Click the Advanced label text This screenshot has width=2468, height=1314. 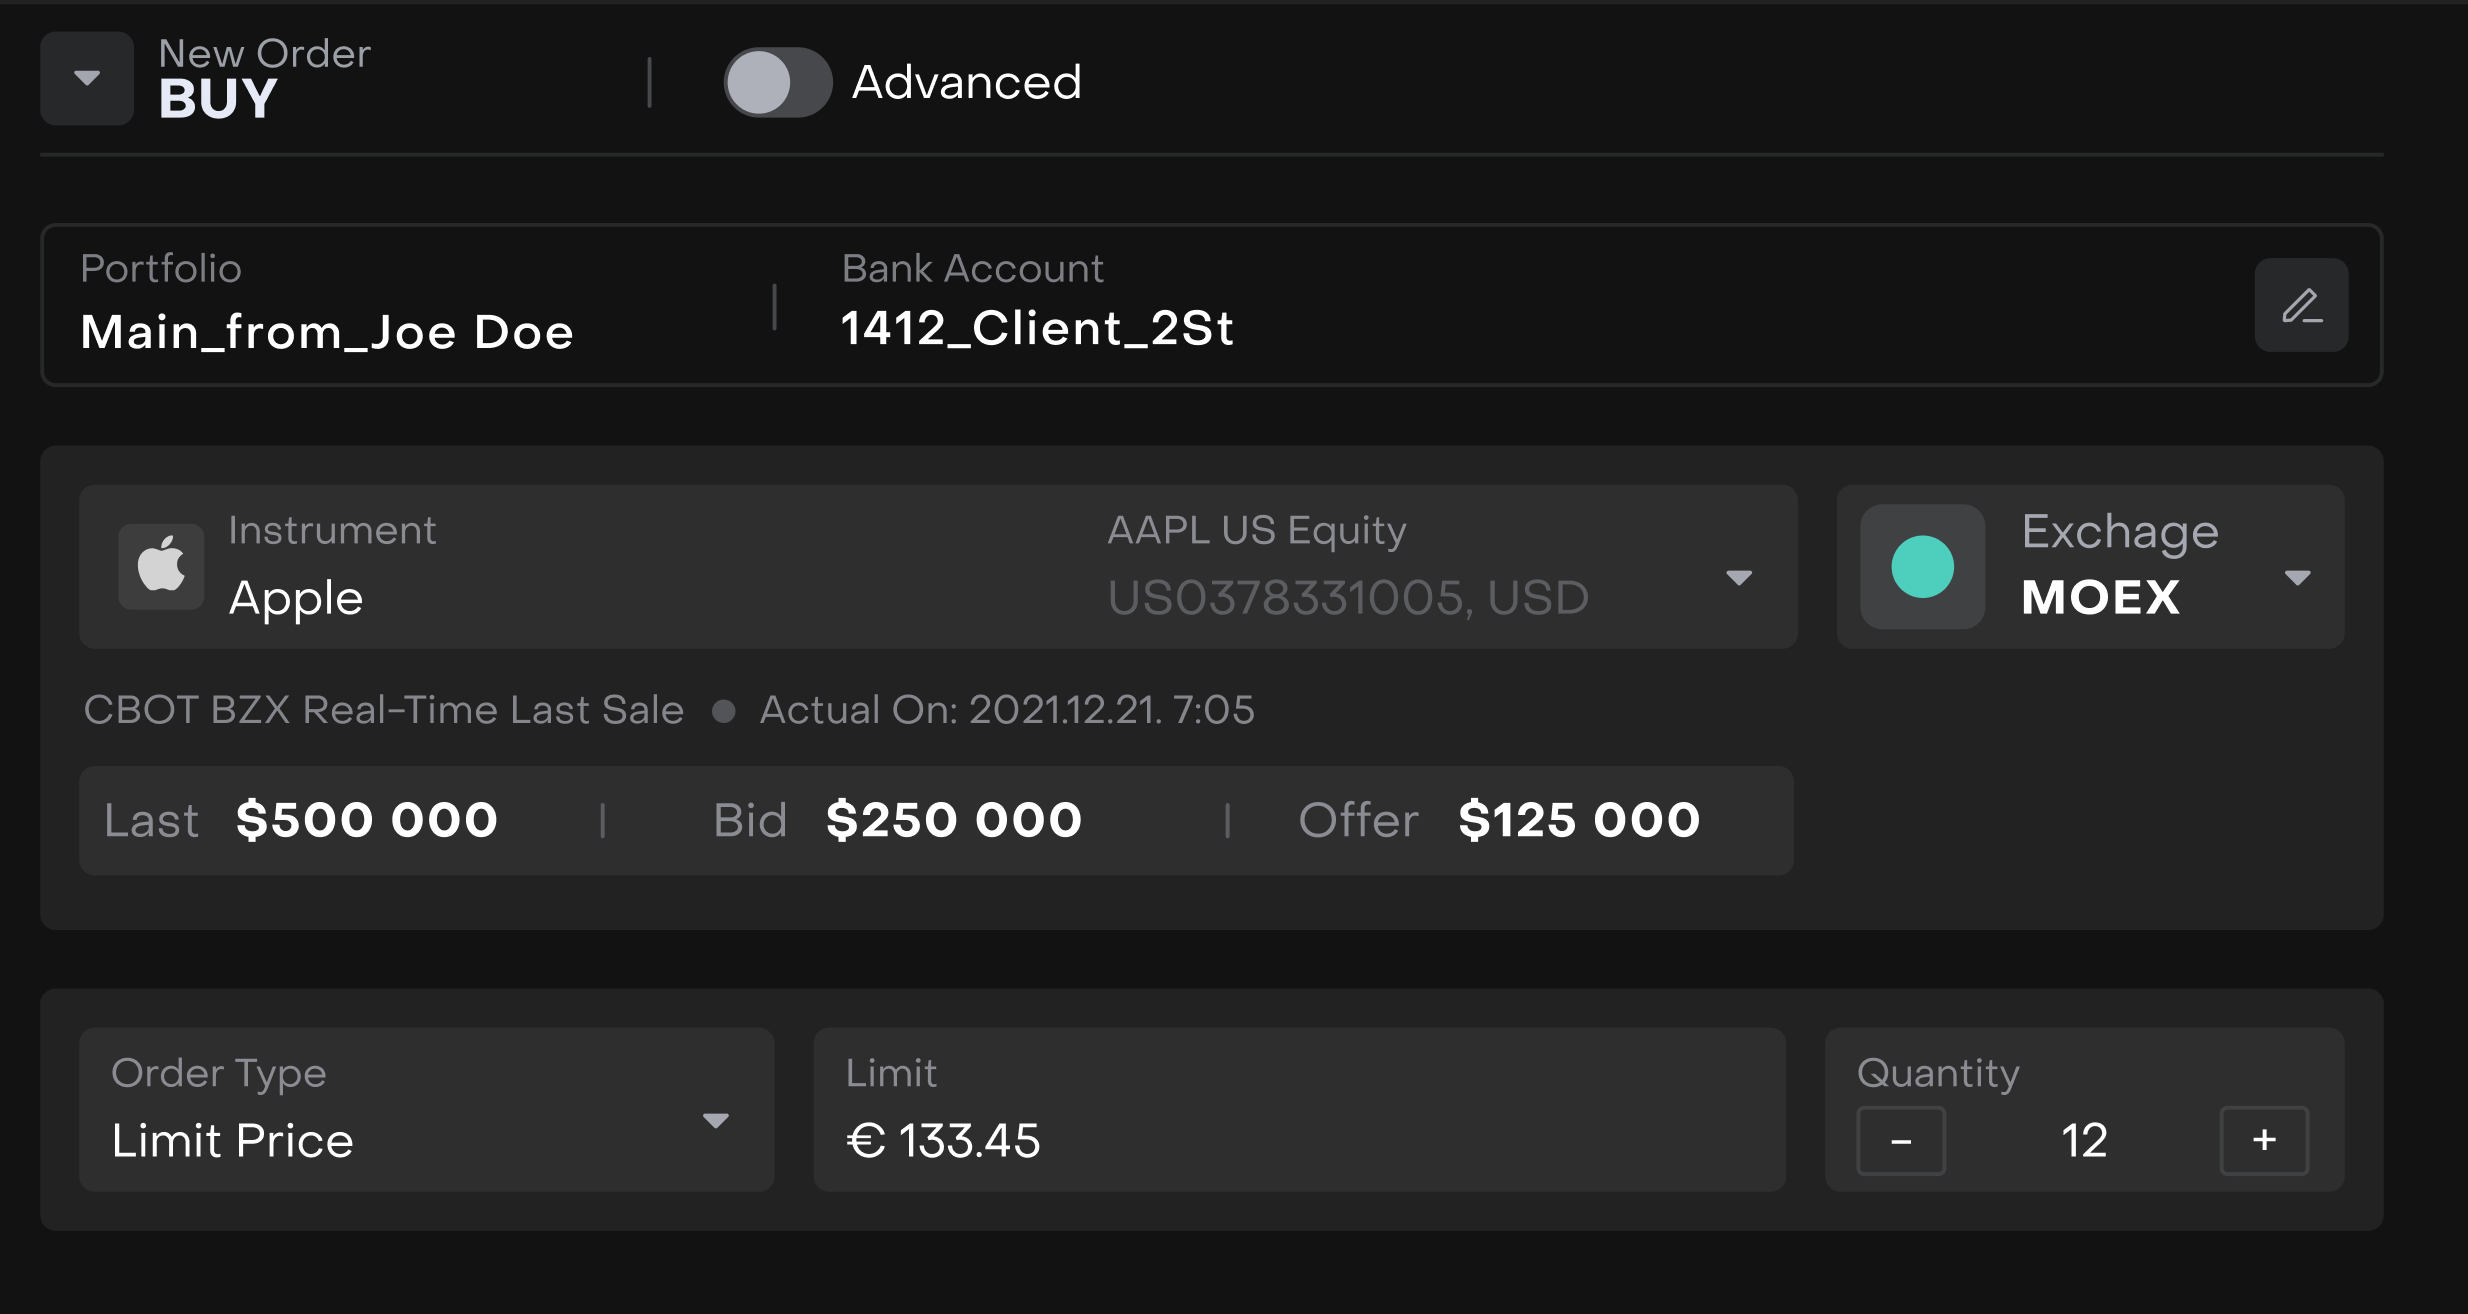(x=966, y=82)
